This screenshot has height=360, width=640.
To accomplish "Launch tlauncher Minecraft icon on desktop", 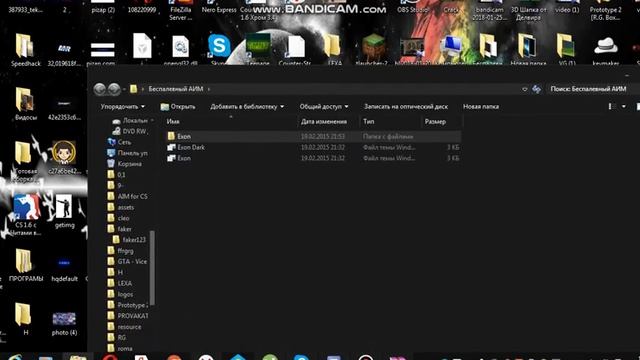I will tap(372, 50).
